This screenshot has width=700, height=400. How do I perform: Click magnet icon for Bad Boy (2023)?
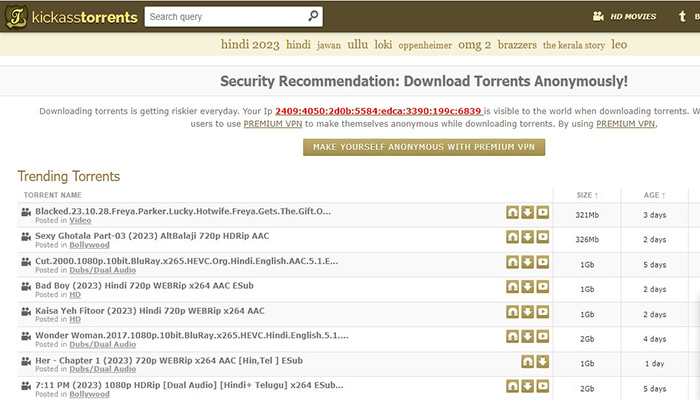512,287
